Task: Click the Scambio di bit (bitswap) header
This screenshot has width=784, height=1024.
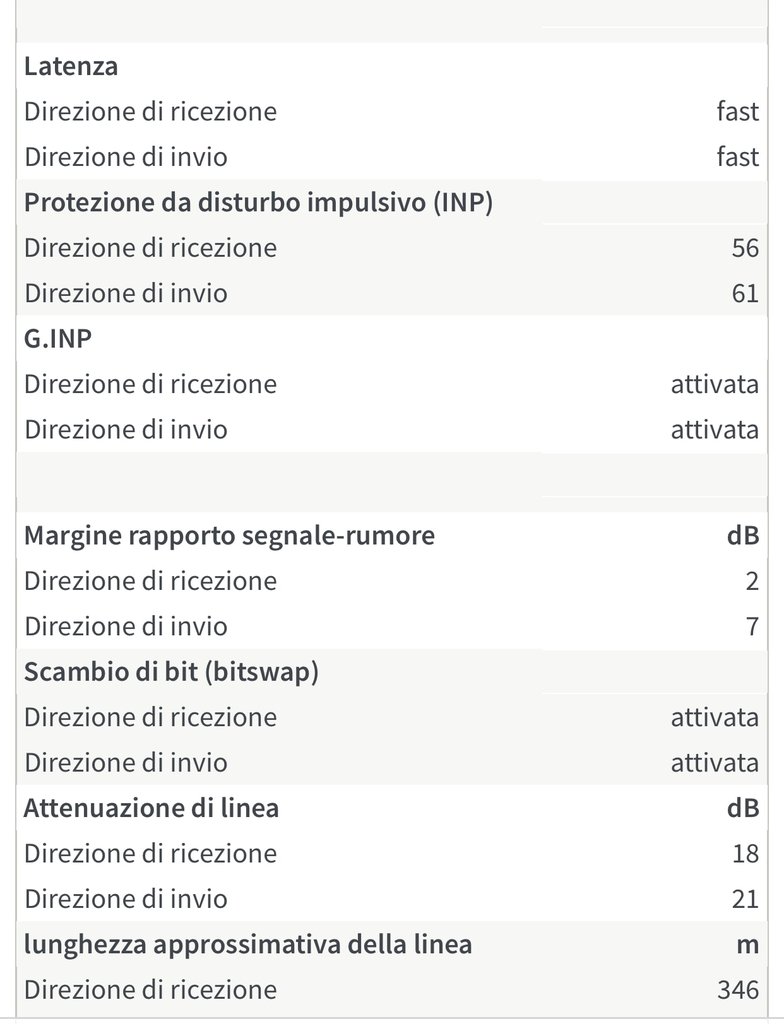Action: [171, 672]
